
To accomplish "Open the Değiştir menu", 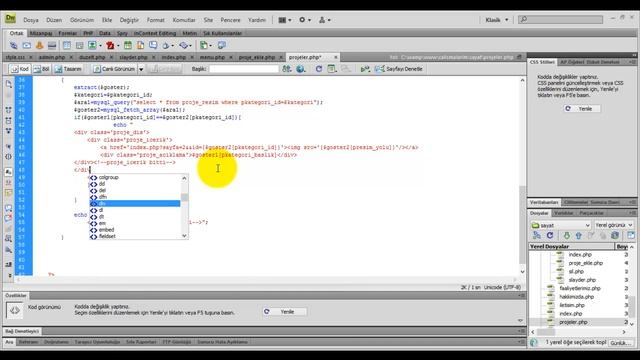I will tap(129, 20).
